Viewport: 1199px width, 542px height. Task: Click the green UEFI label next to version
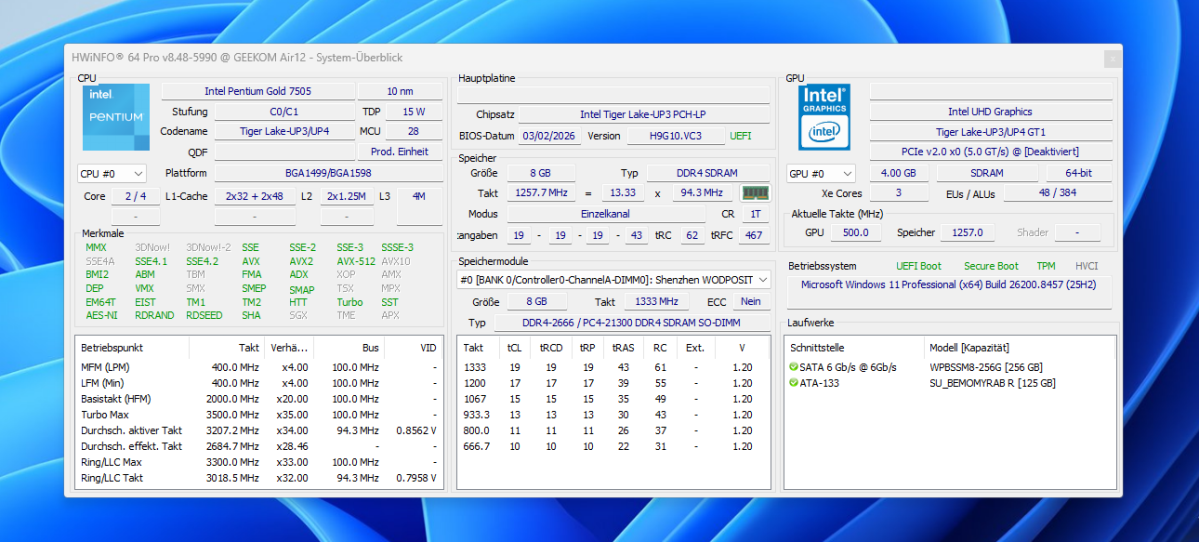(x=740, y=136)
